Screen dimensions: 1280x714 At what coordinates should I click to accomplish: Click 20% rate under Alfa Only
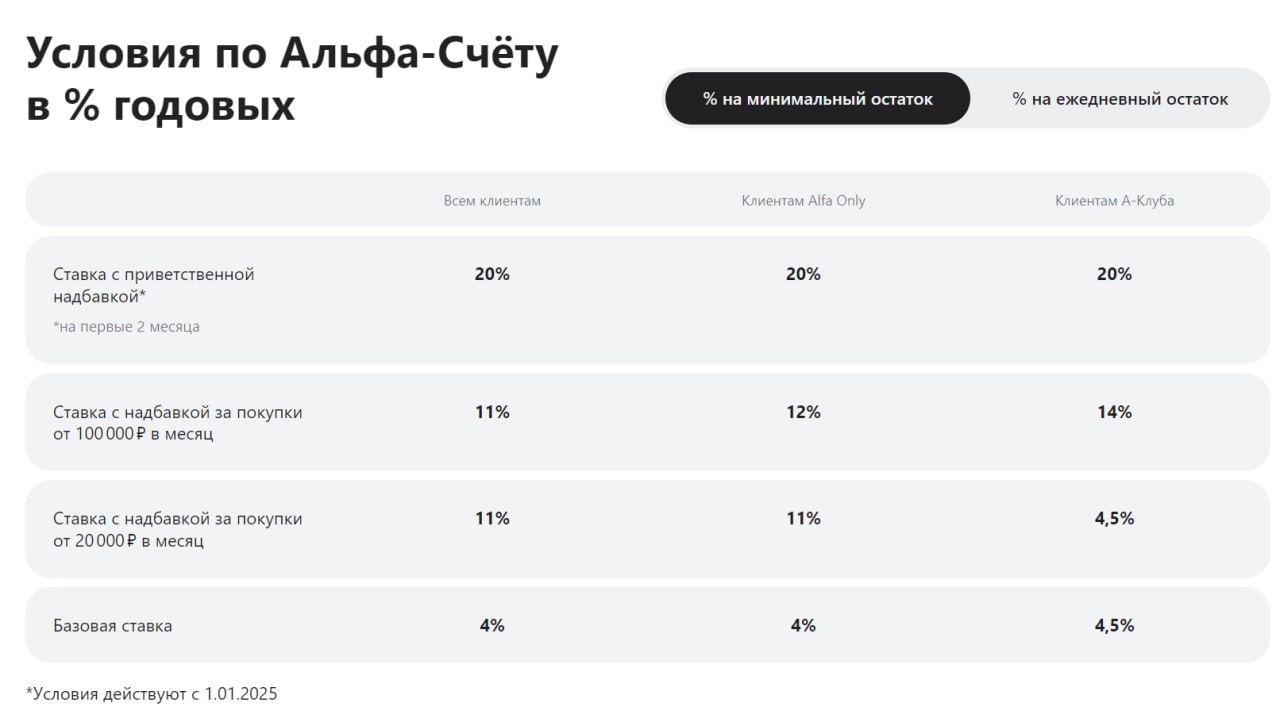tap(803, 274)
